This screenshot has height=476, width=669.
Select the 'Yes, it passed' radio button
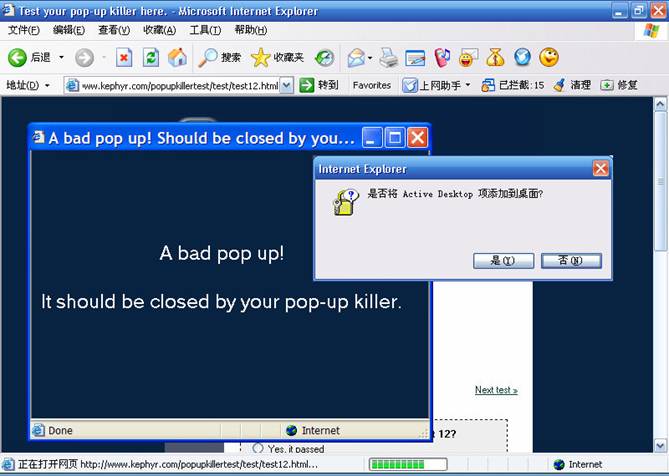pyautogui.click(x=258, y=449)
